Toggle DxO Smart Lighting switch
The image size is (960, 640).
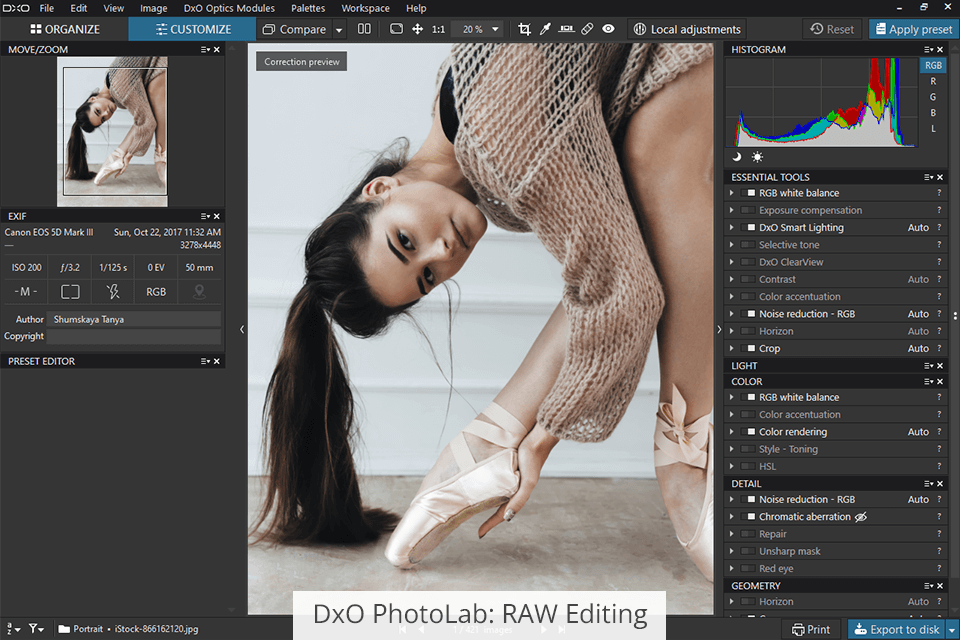pyautogui.click(x=748, y=227)
